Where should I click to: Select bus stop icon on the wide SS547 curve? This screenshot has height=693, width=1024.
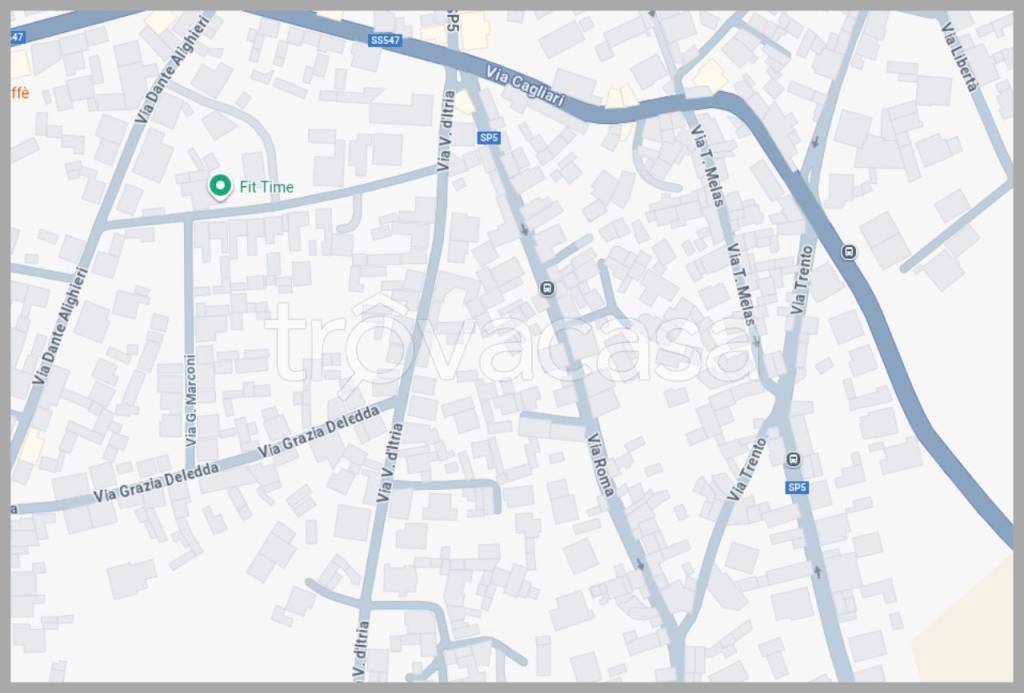coord(849,251)
